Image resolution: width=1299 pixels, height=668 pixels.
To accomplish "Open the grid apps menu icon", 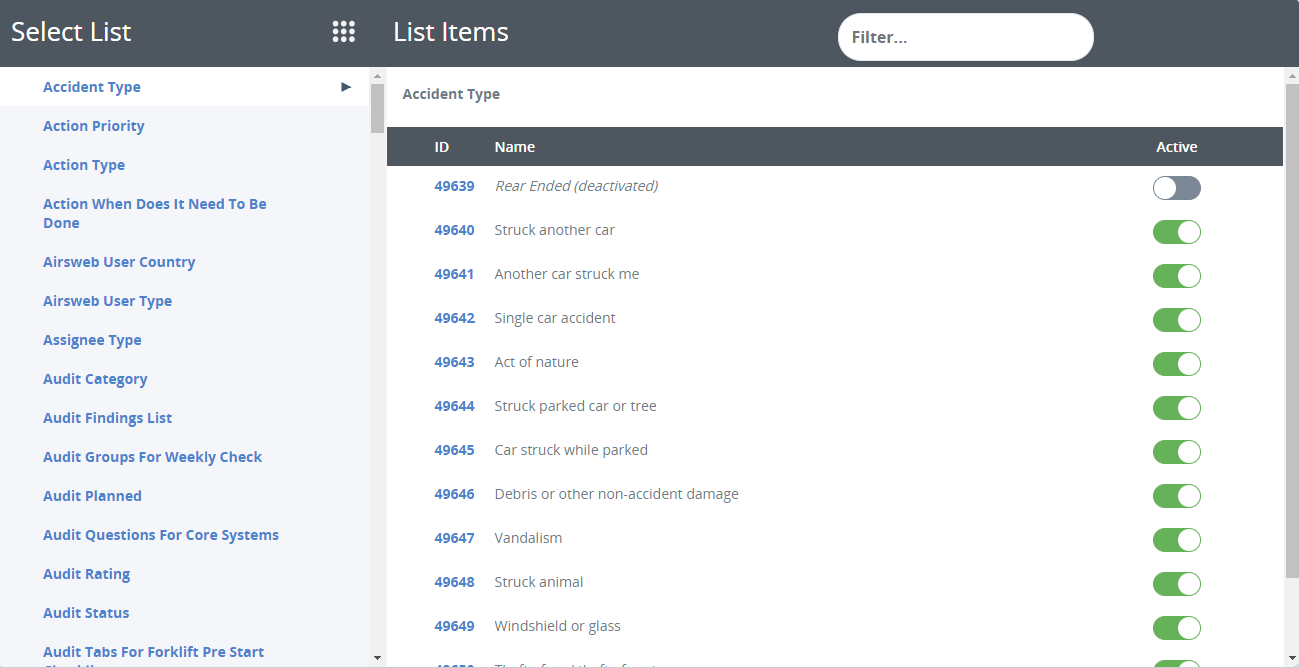I will point(343,32).
